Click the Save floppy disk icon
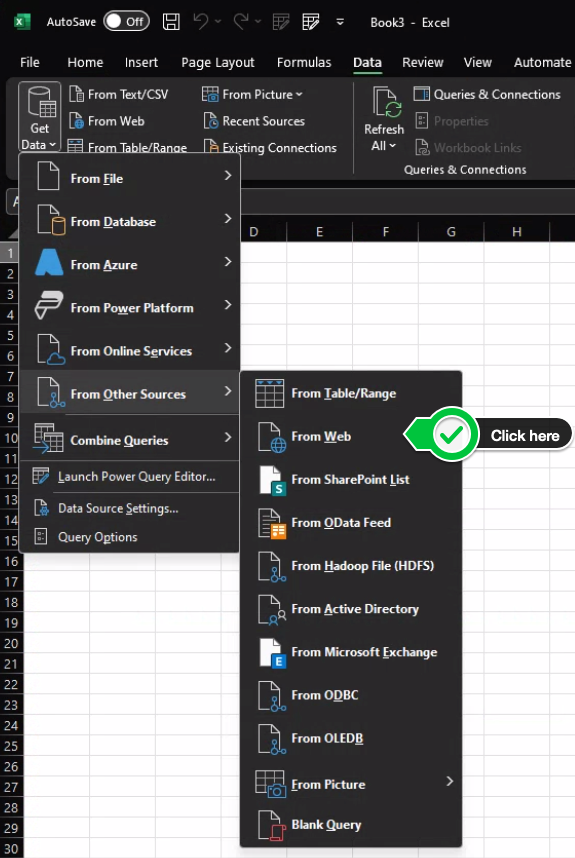The image size is (575, 858). click(x=171, y=22)
